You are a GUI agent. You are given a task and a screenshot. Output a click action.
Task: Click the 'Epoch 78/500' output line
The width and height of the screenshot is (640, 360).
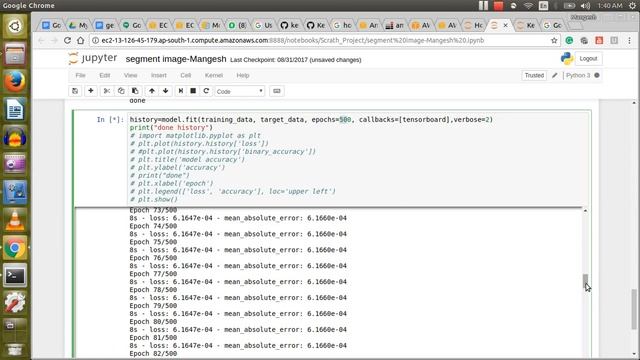tap(153, 290)
